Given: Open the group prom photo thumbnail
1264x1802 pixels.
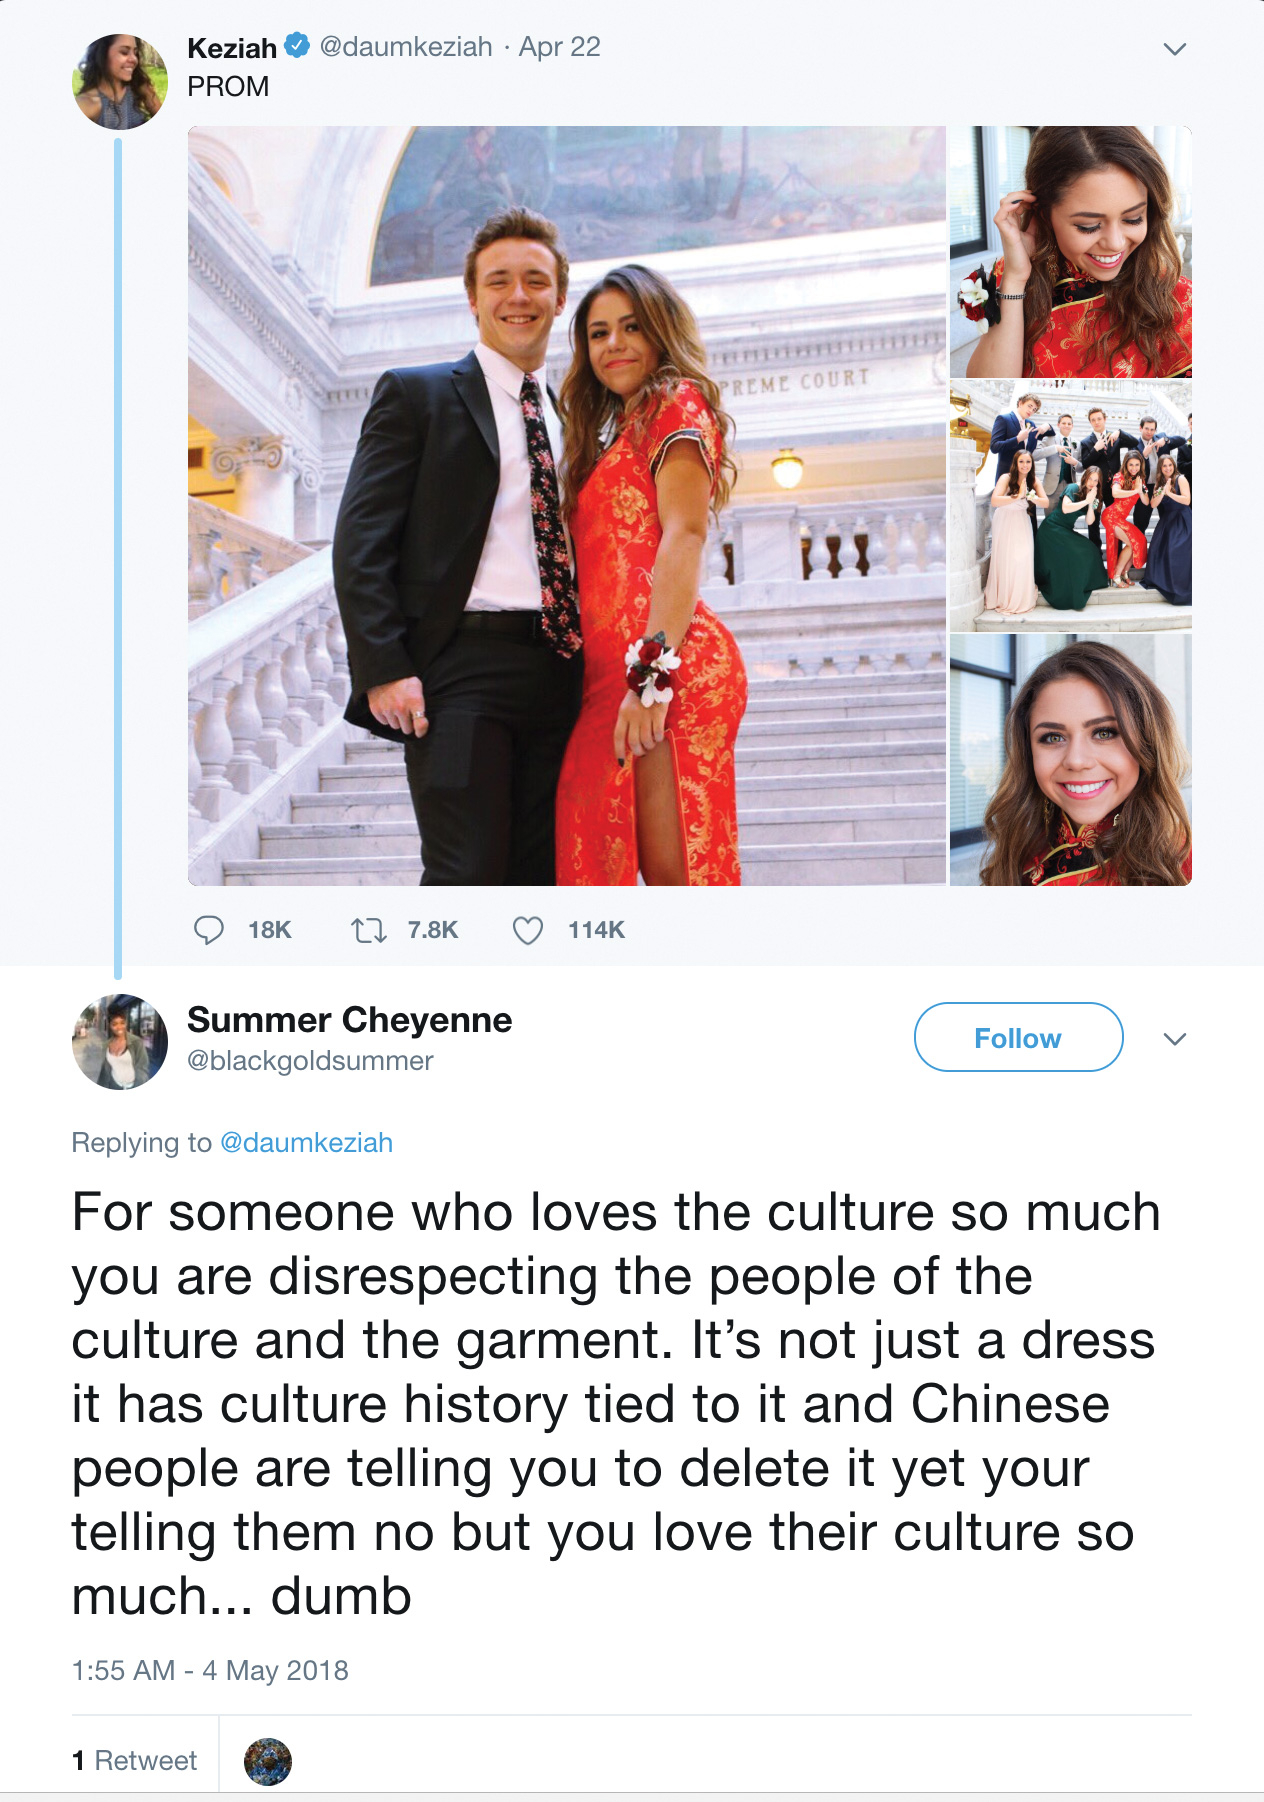Looking at the screenshot, I should pyautogui.click(x=1070, y=506).
